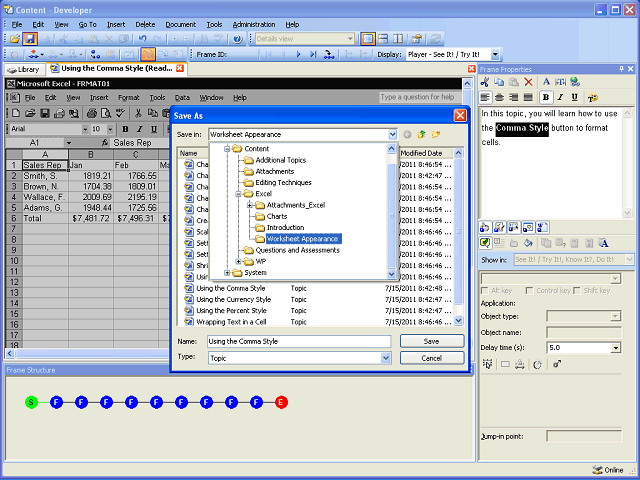This screenshot has height=480, width=640.
Task: Select the Introduction folder in tree
Action: (285, 227)
